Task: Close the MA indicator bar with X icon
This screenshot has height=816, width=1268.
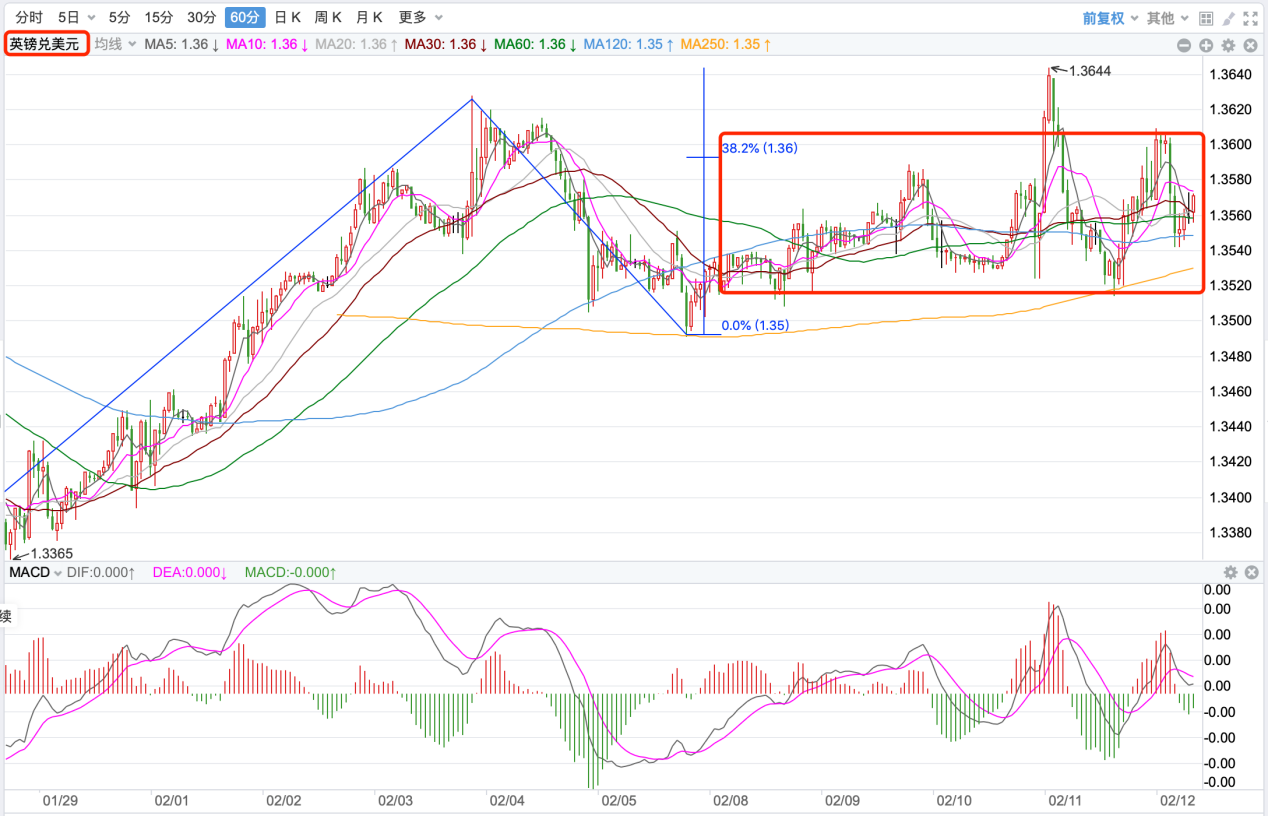Action: 1250,45
